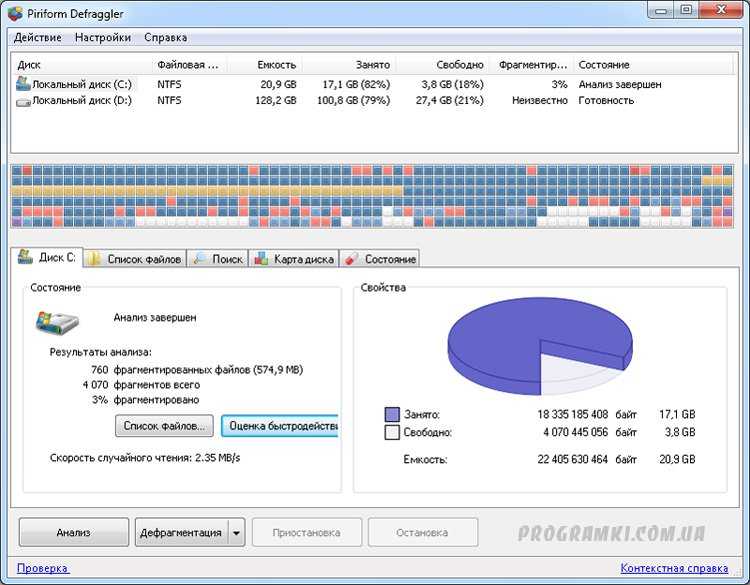Click the Piriform Defraggler app icon in title bar
The width and height of the screenshot is (750, 585).
tap(15, 13)
